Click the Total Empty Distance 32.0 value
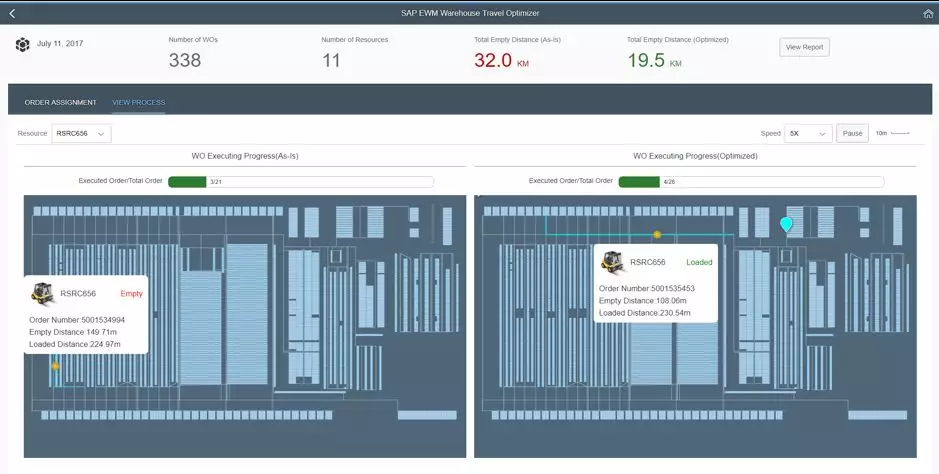The image size is (939, 474). [493, 61]
